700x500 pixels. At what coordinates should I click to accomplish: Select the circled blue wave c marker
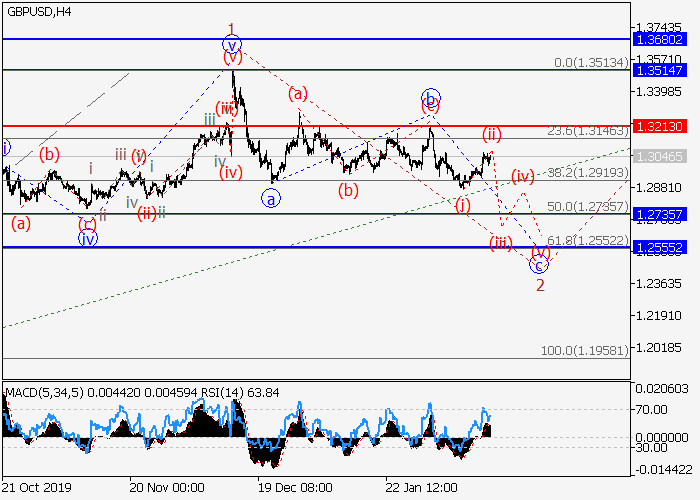click(x=539, y=265)
